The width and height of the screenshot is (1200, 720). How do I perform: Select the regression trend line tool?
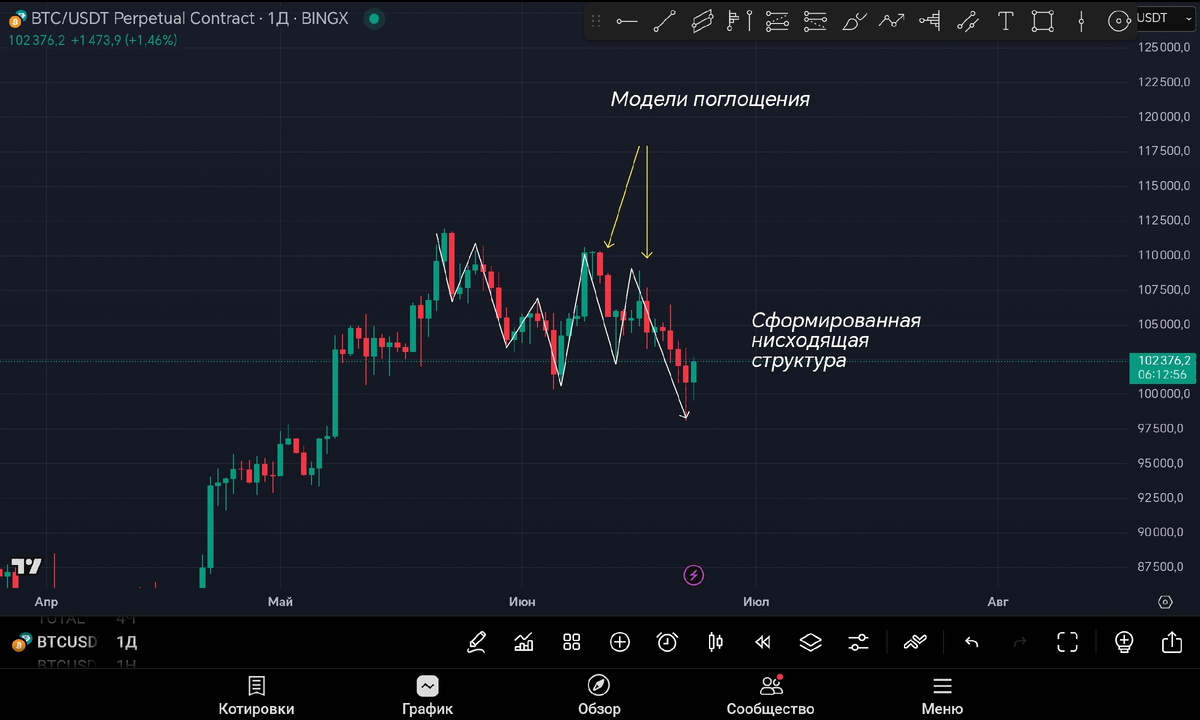pyautogui.click(x=967, y=21)
